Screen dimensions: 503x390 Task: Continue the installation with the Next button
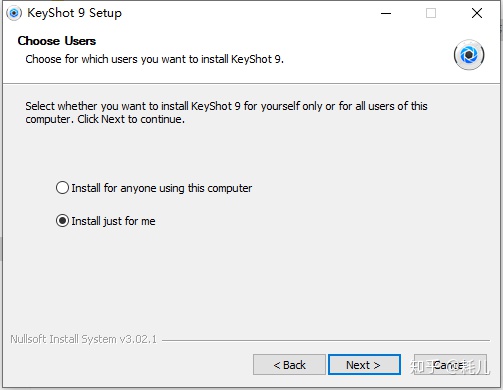[364, 365]
